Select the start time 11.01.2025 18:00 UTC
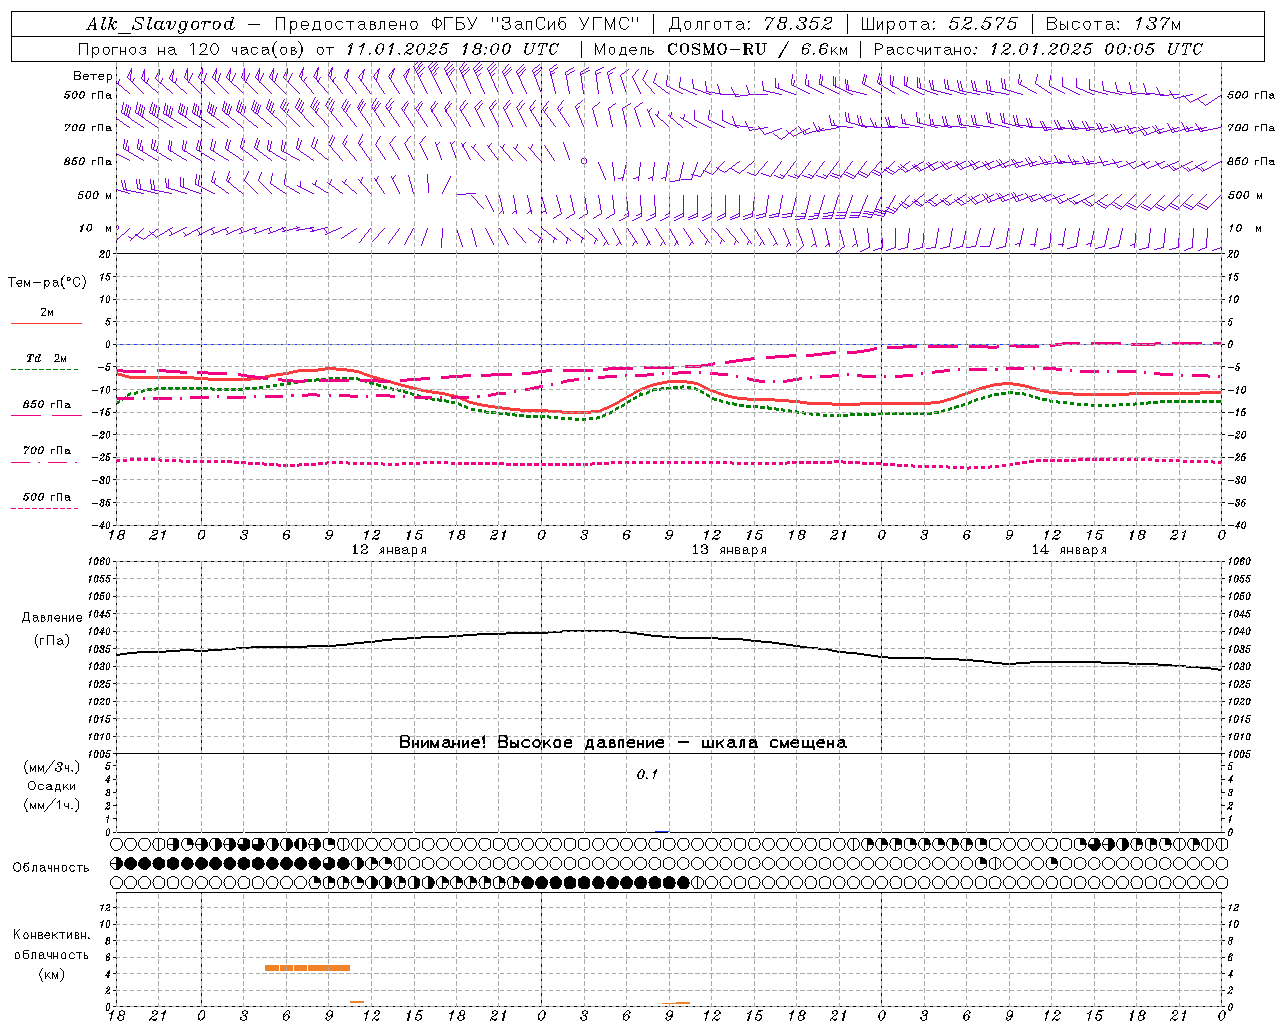Screen dimensions: 1280x1024 [x=451, y=49]
